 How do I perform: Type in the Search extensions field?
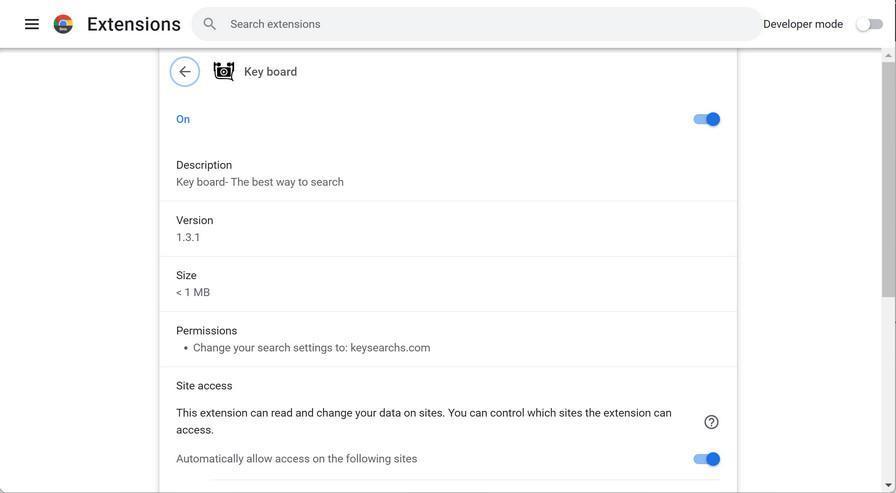[x=480, y=24]
